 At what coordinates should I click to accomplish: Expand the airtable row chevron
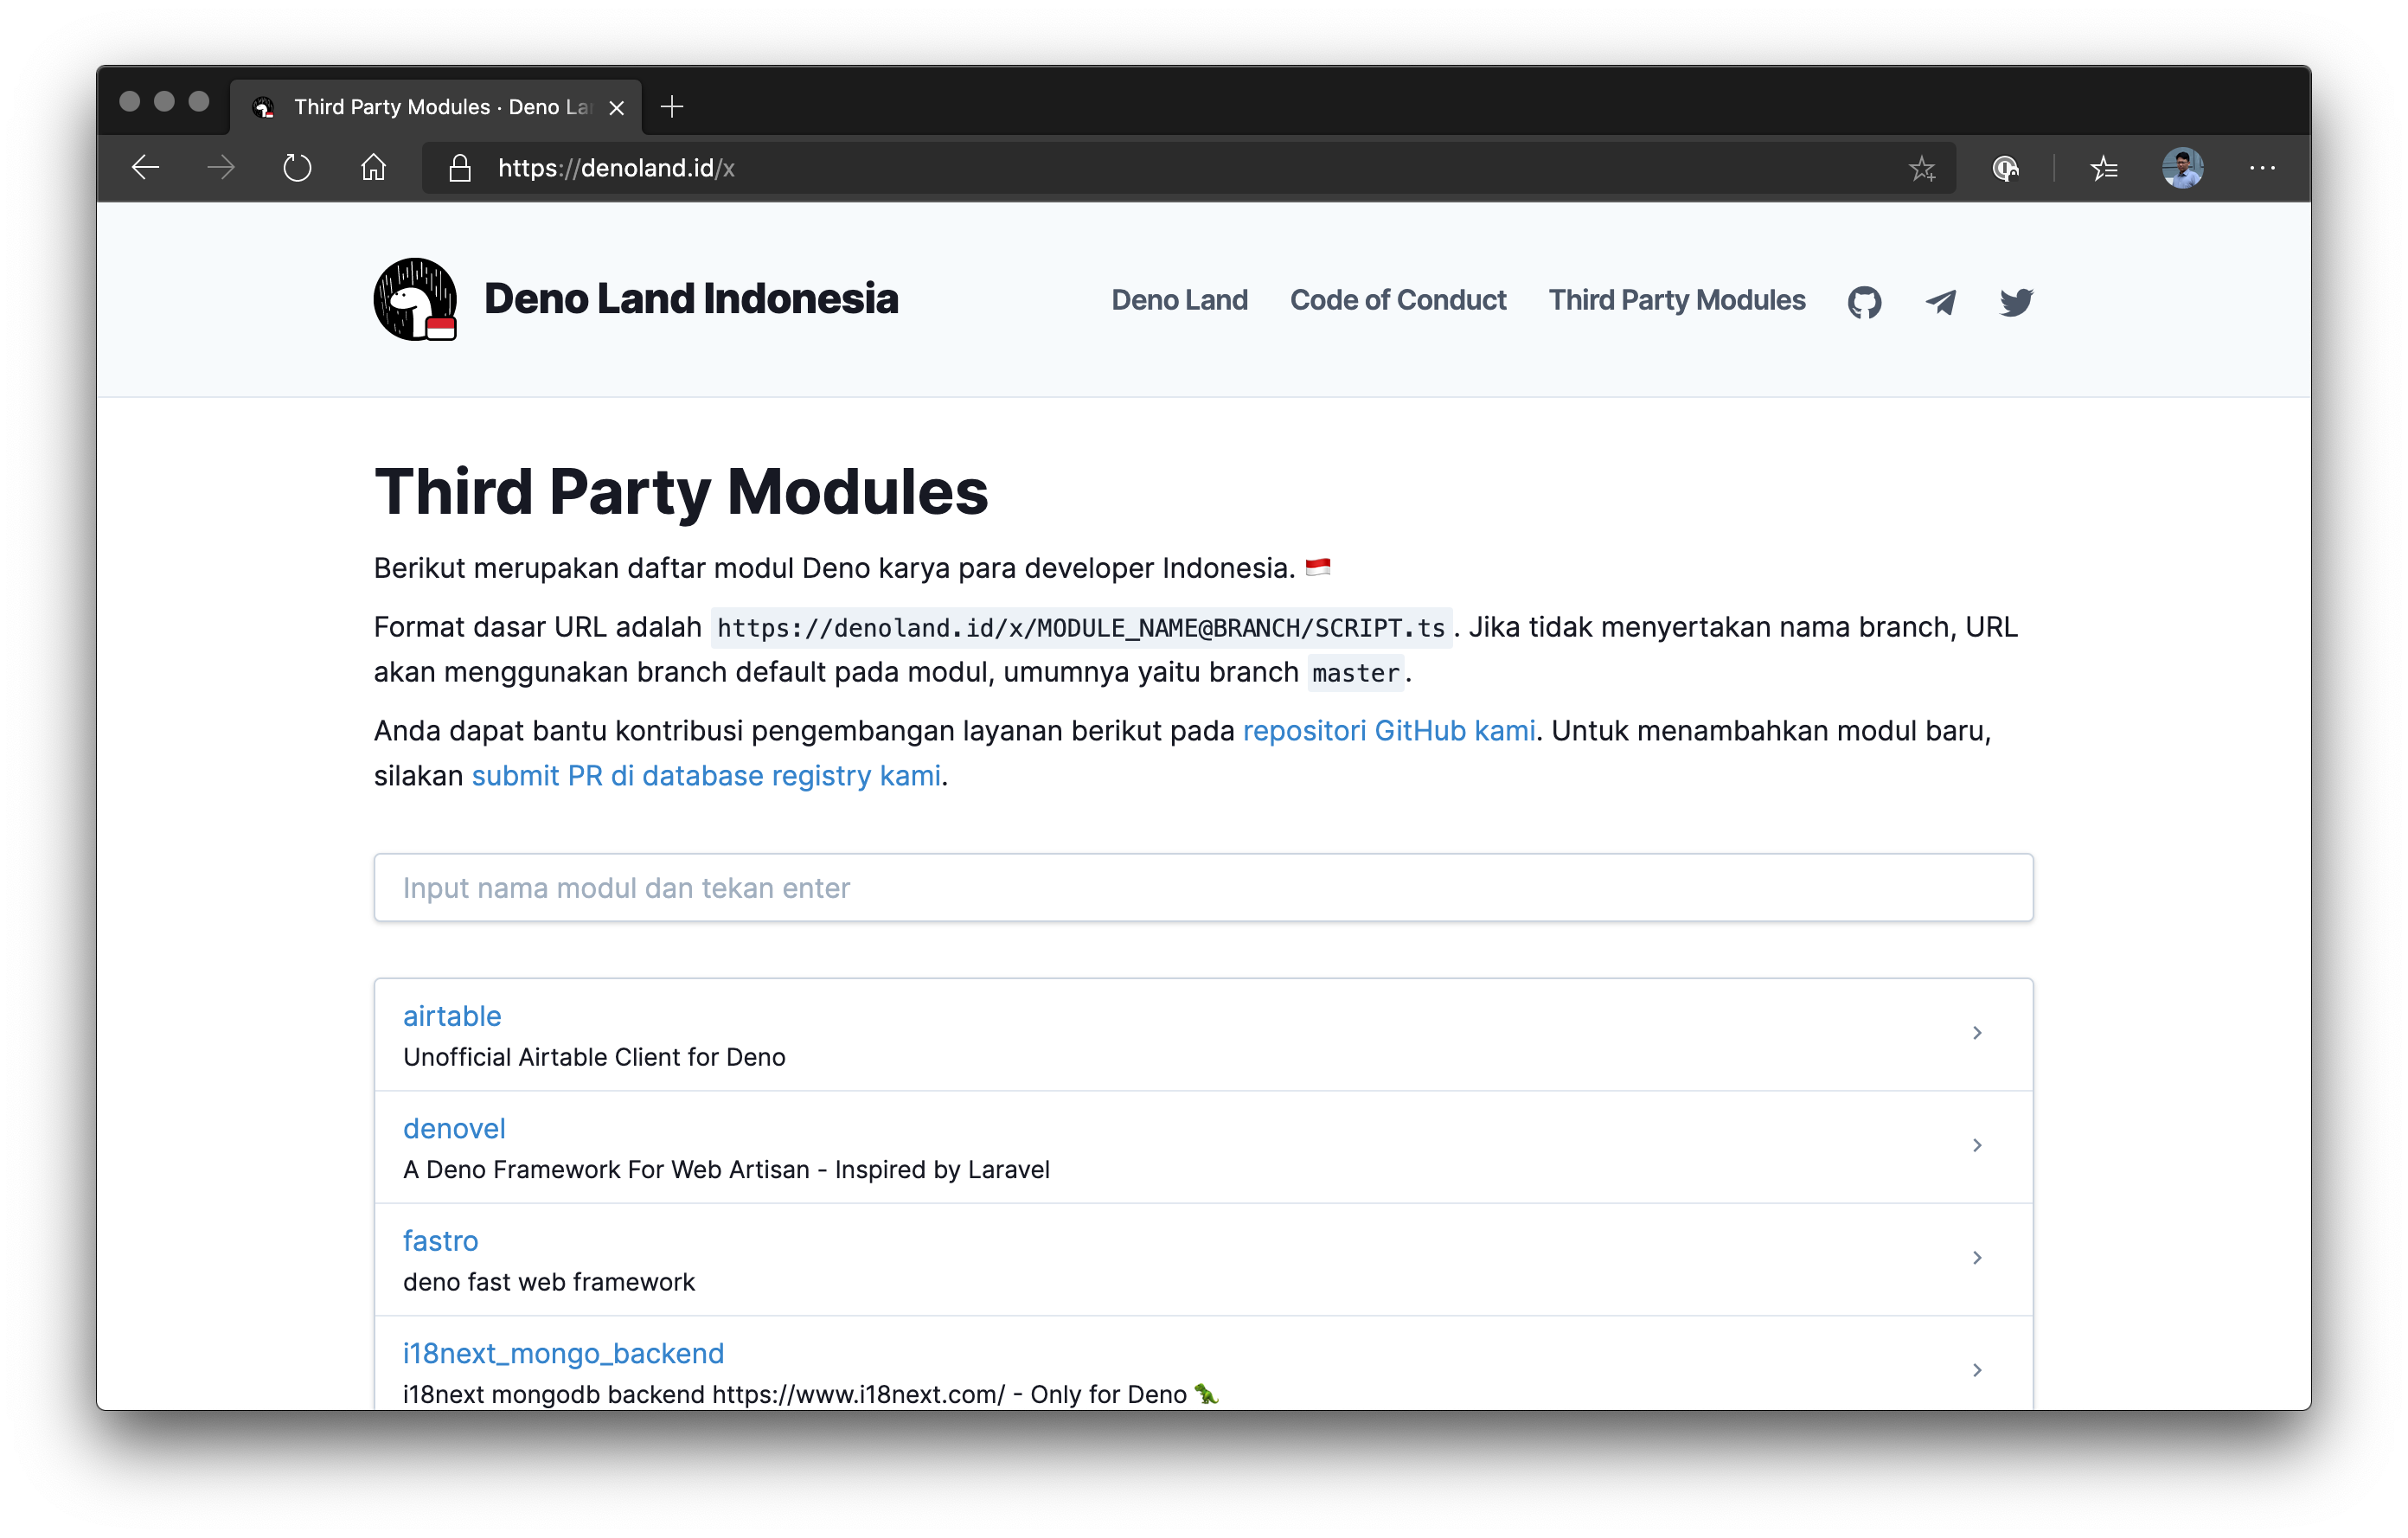pyautogui.click(x=1976, y=1032)
